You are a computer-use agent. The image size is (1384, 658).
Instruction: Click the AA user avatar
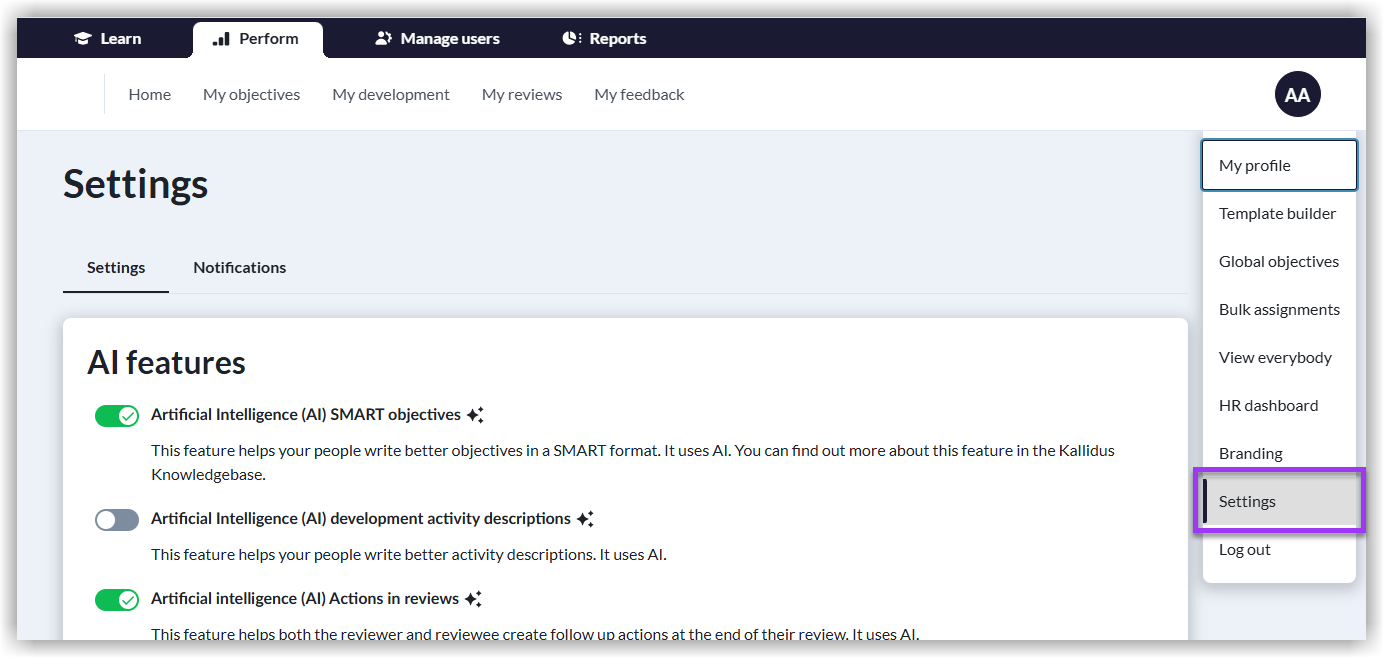[x=1297, y=95]
